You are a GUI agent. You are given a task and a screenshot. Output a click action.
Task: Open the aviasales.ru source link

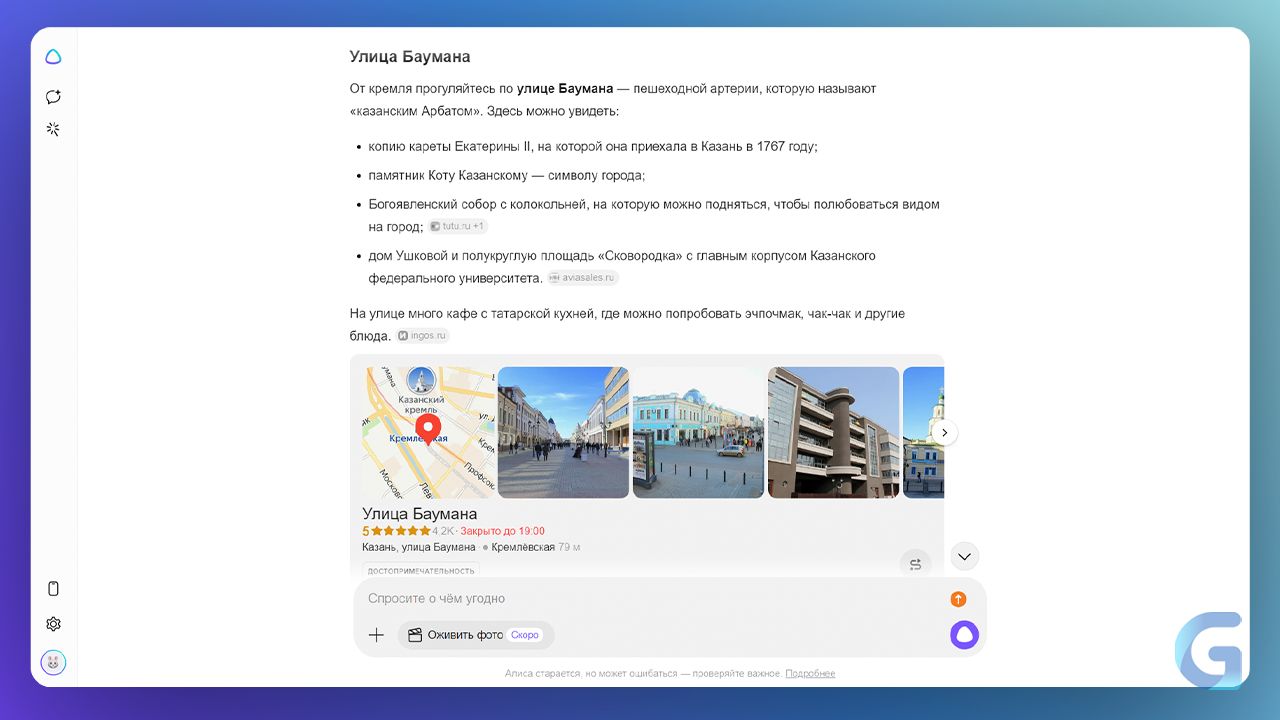[583, 278]
